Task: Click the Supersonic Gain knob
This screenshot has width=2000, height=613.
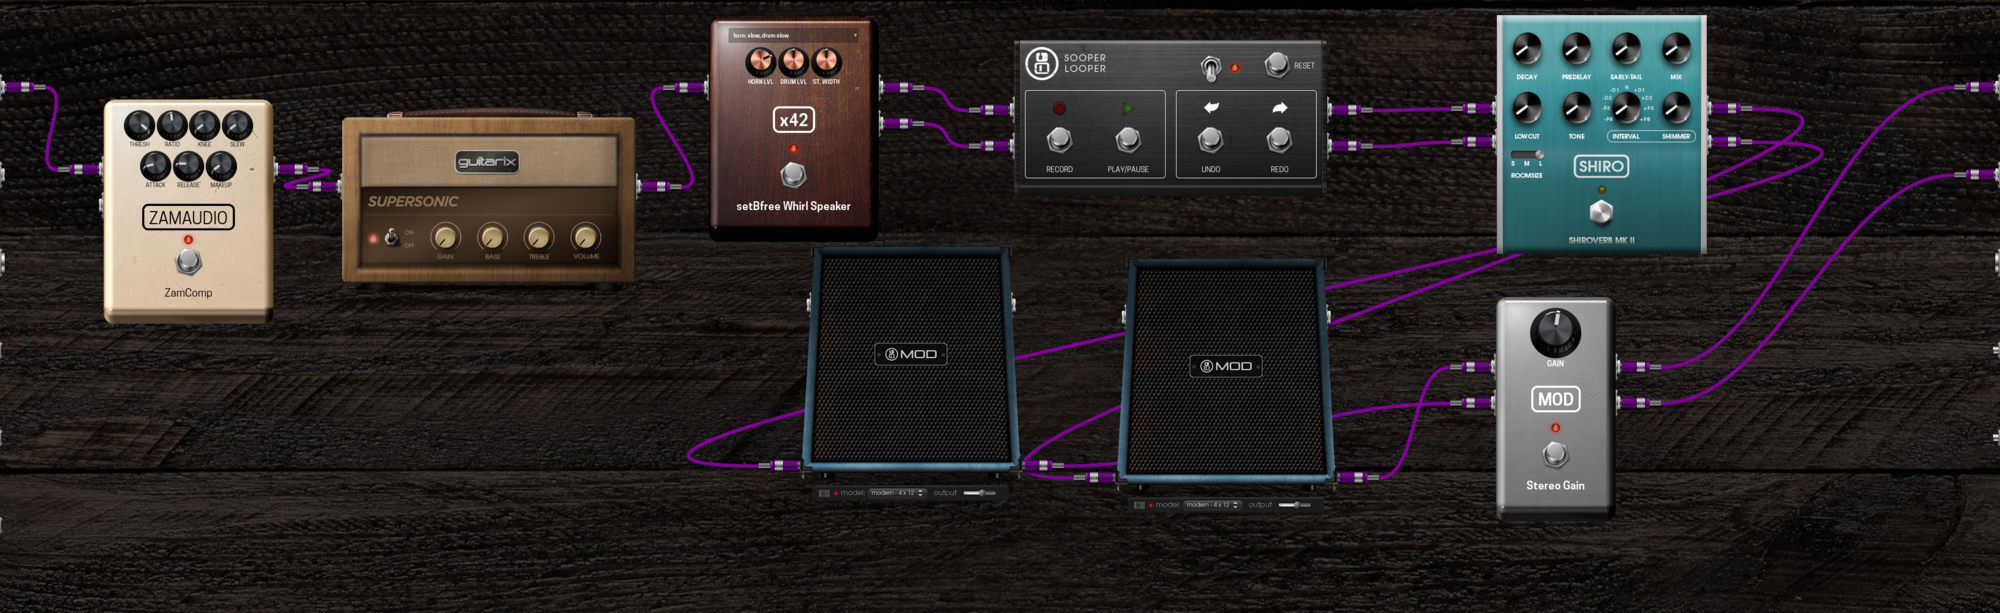Action: pyautogui.click(x=445, y=237)
